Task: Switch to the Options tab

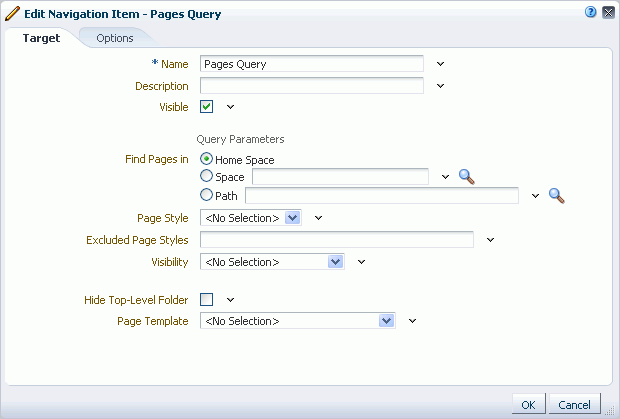Action: 115,38
